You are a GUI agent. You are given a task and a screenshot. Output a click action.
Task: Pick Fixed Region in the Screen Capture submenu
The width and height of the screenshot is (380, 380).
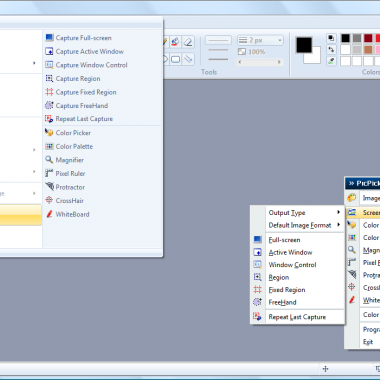tap(297, 290)
